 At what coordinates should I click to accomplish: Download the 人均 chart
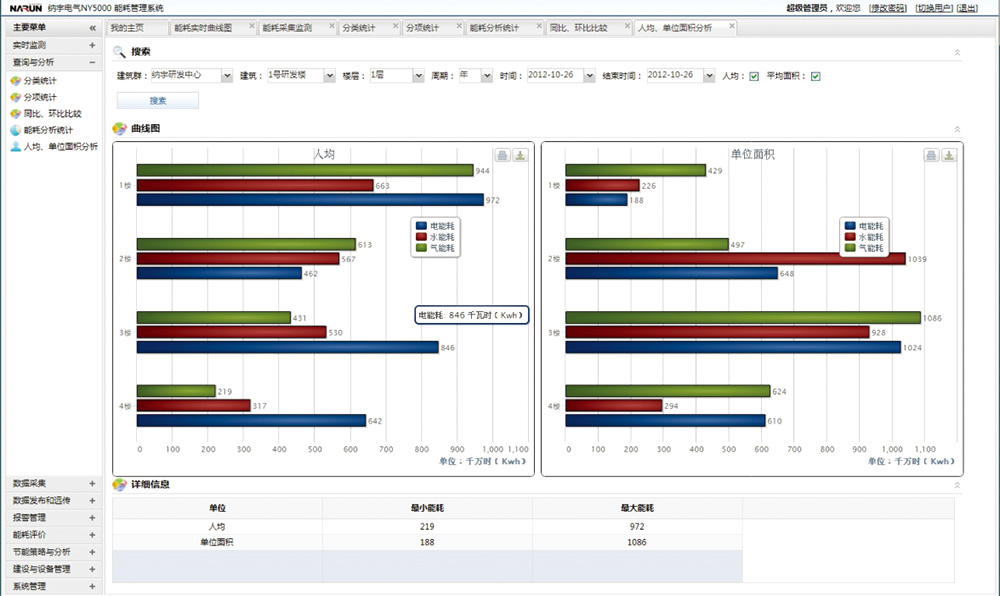click(x=520, y=155)
